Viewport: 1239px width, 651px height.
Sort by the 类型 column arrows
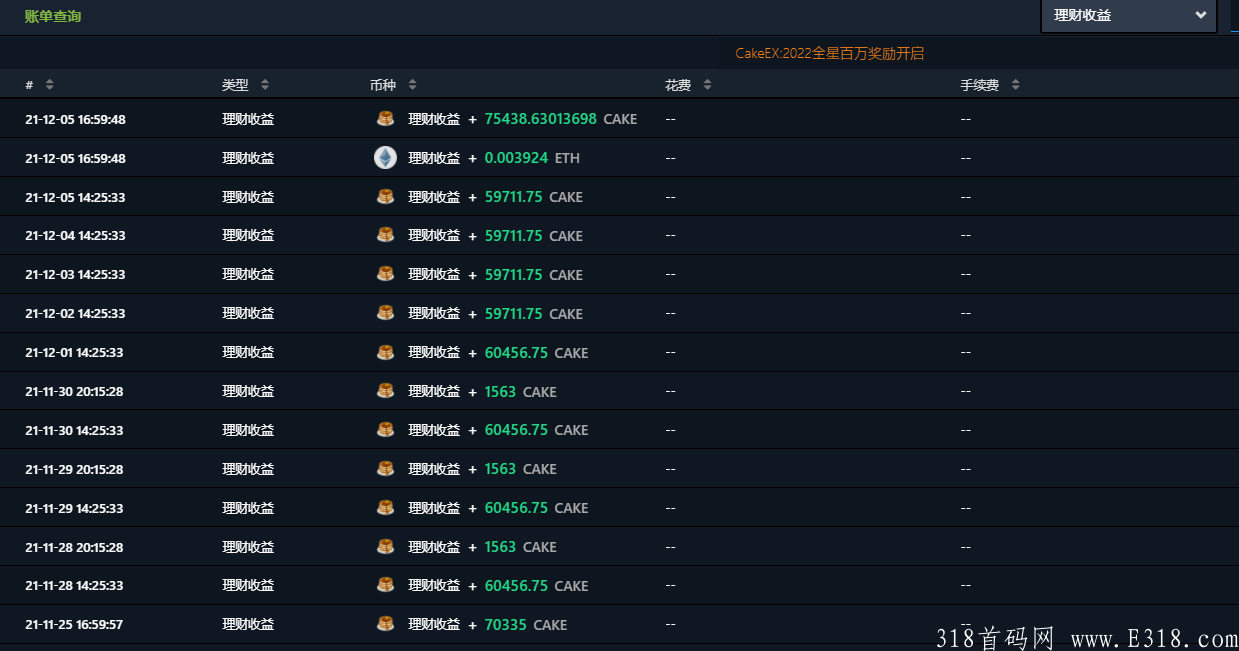pyautogui.click(x=265, y=85)
